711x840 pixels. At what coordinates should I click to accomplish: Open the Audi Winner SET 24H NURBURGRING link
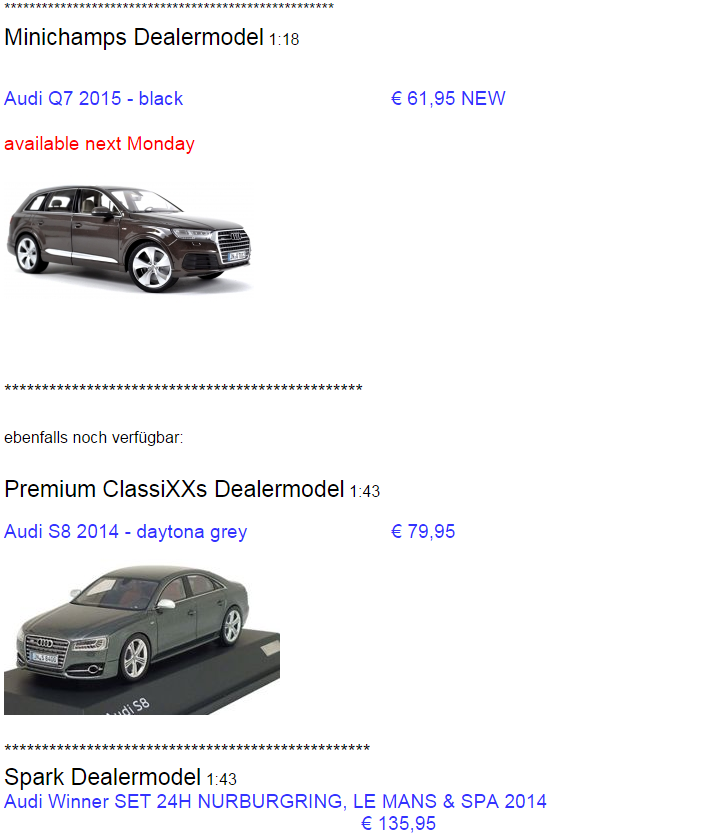coord(275,801)
